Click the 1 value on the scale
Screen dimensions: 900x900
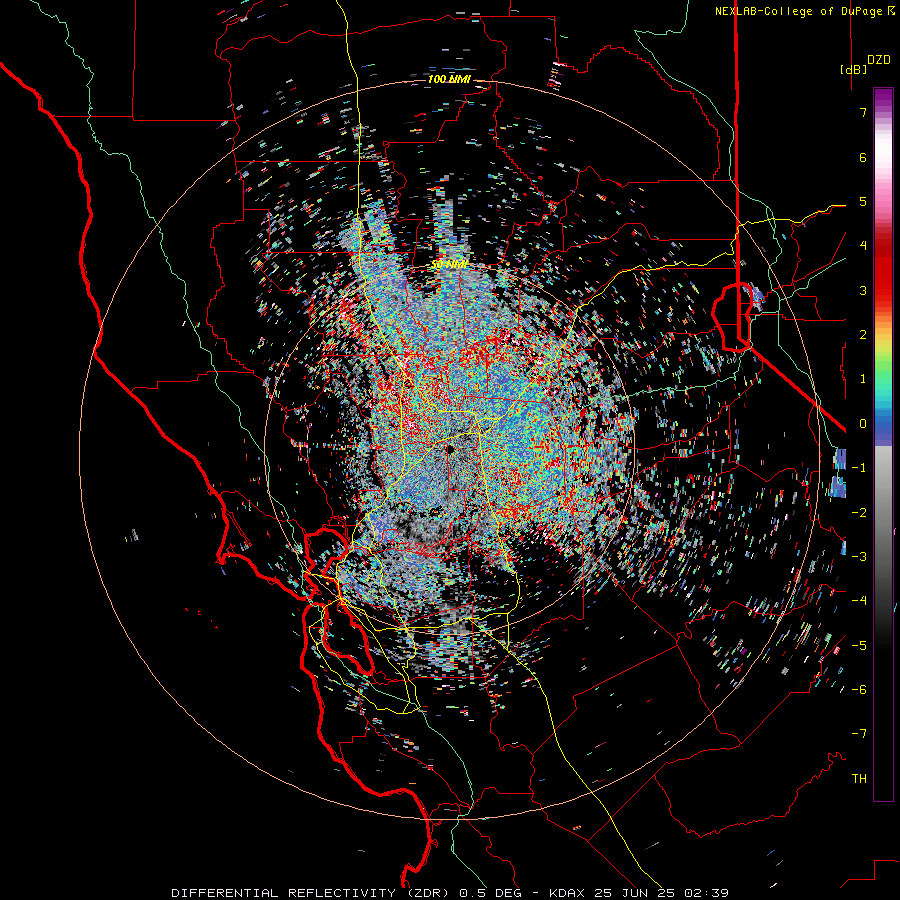863,379
